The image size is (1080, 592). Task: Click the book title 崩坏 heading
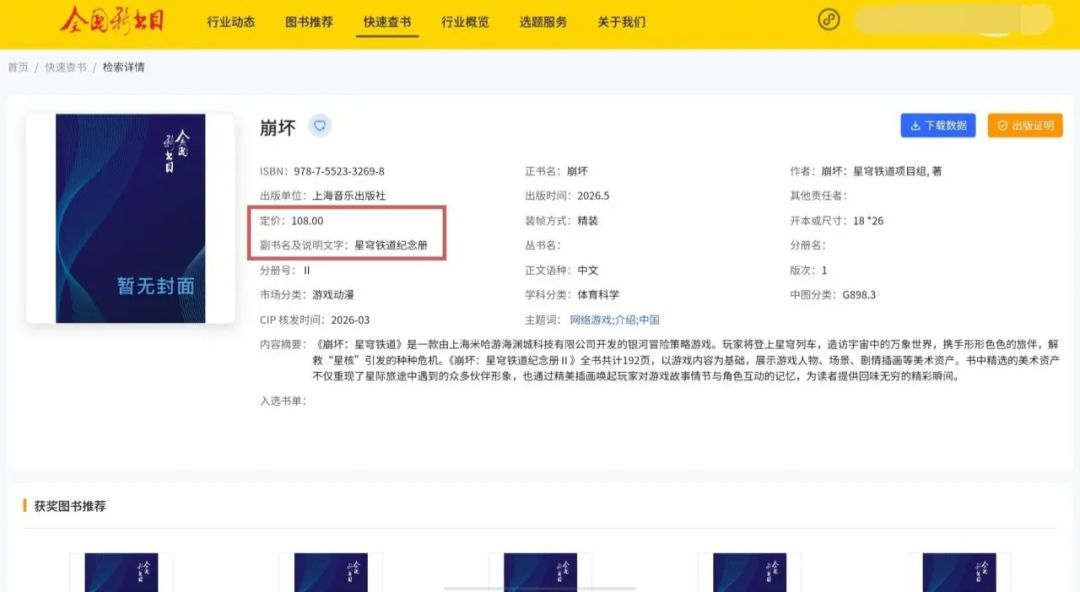pyautogui.click(x=278, y=127)
